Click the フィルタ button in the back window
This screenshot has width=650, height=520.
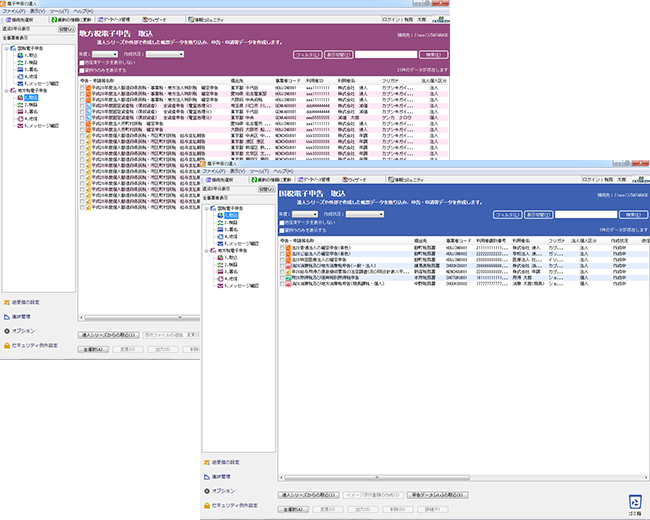tap(308, 55)
